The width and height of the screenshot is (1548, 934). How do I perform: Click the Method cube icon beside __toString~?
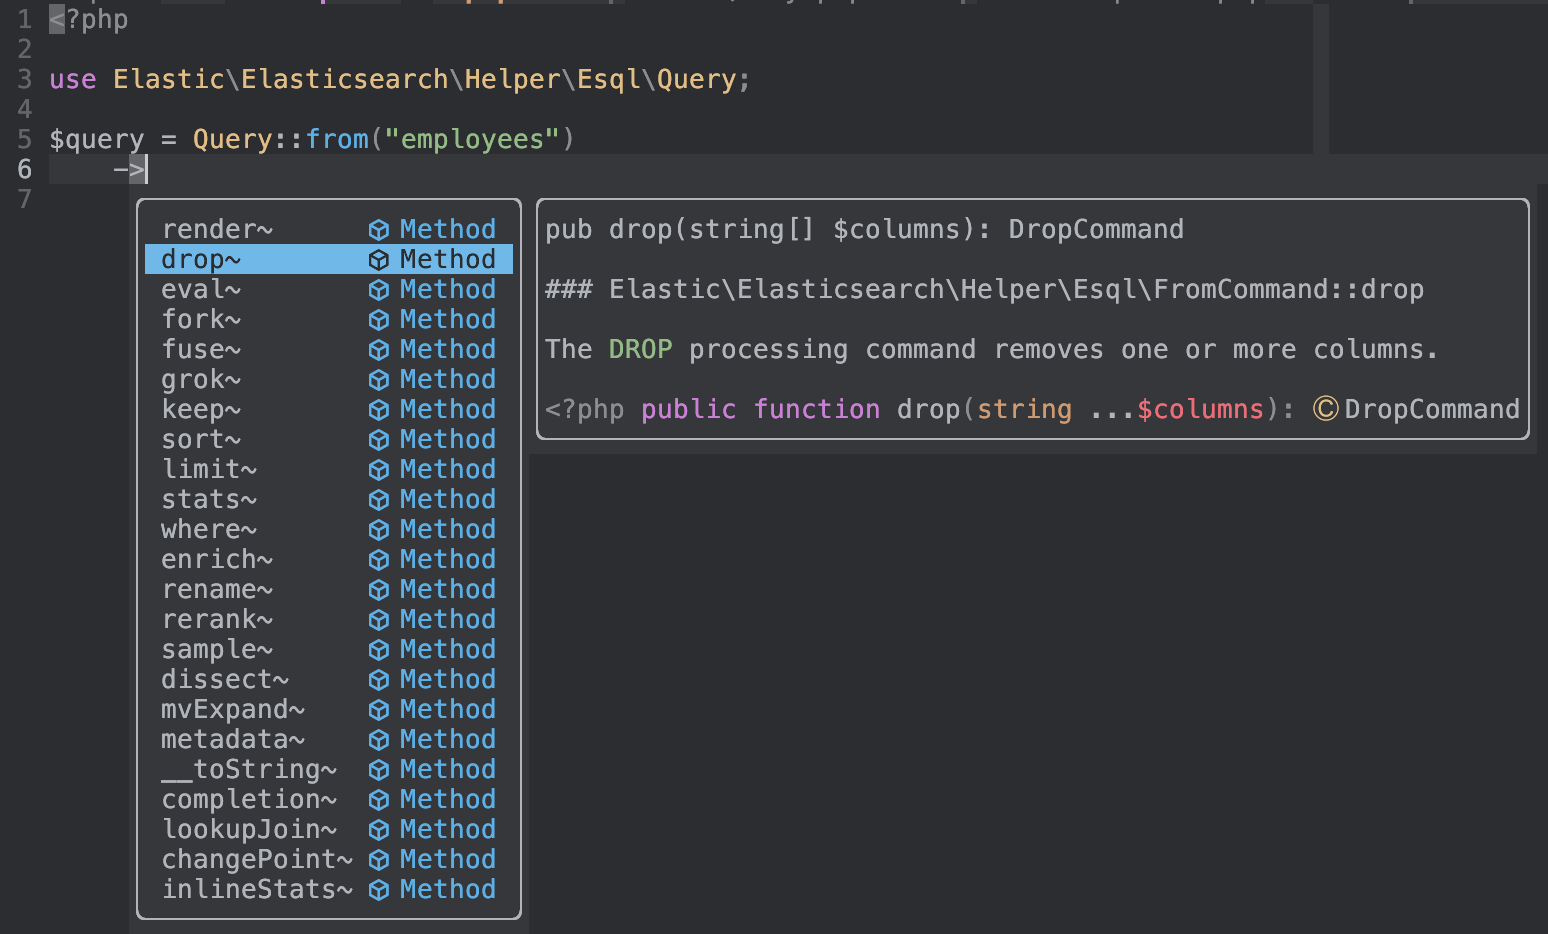click(x=380, y=769)
